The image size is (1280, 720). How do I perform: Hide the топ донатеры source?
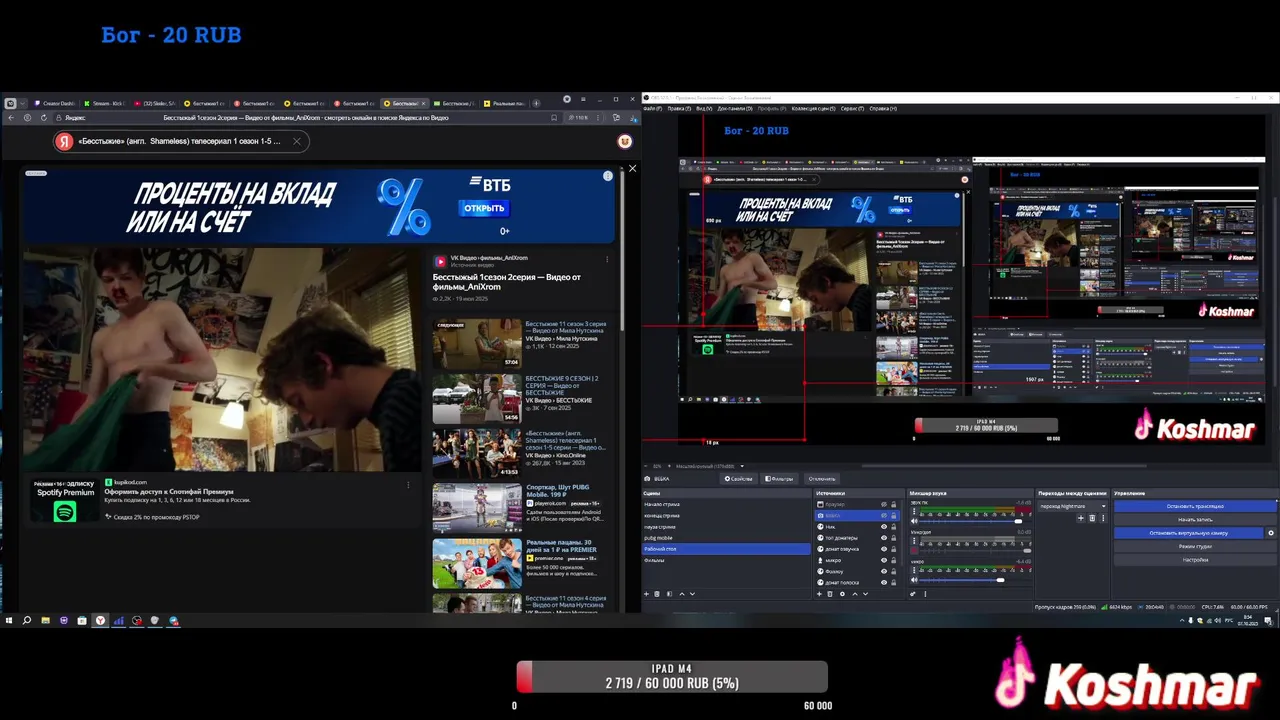click(x=884, y=538)
